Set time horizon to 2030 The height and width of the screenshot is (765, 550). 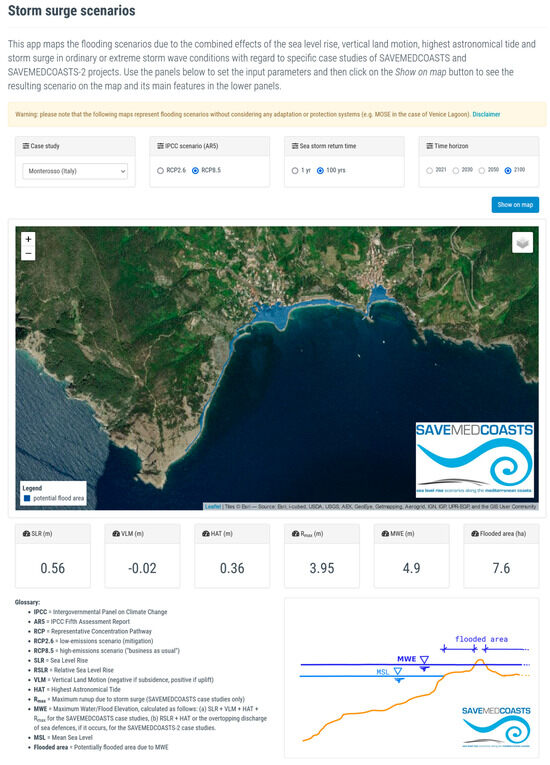click(456, 171)
